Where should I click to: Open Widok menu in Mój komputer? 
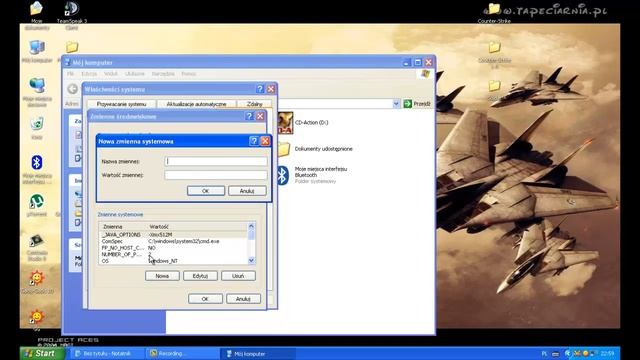[111, 74]
